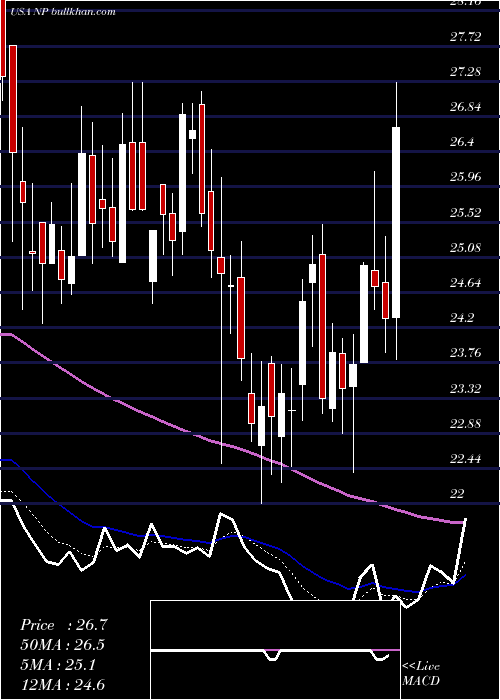Click the 'USA NP bullkhan.com' watermark text
500x700 pixels.
click(62, 12)
